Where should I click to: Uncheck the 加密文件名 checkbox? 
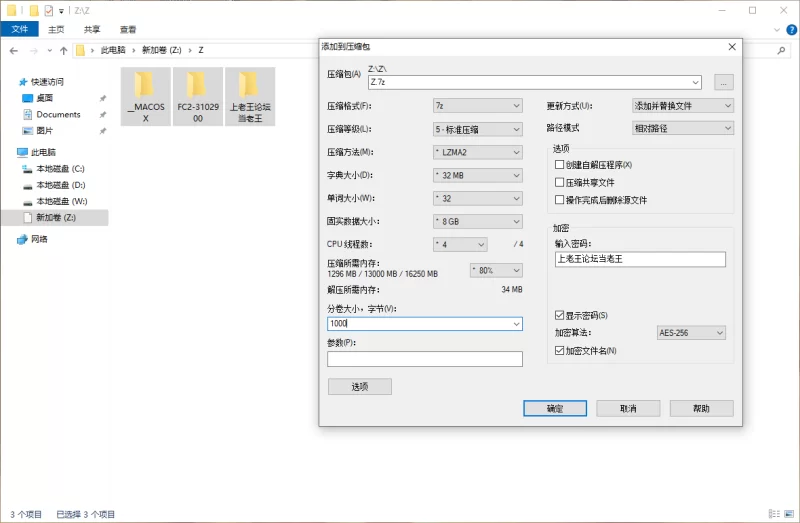(x=559, y=351)
